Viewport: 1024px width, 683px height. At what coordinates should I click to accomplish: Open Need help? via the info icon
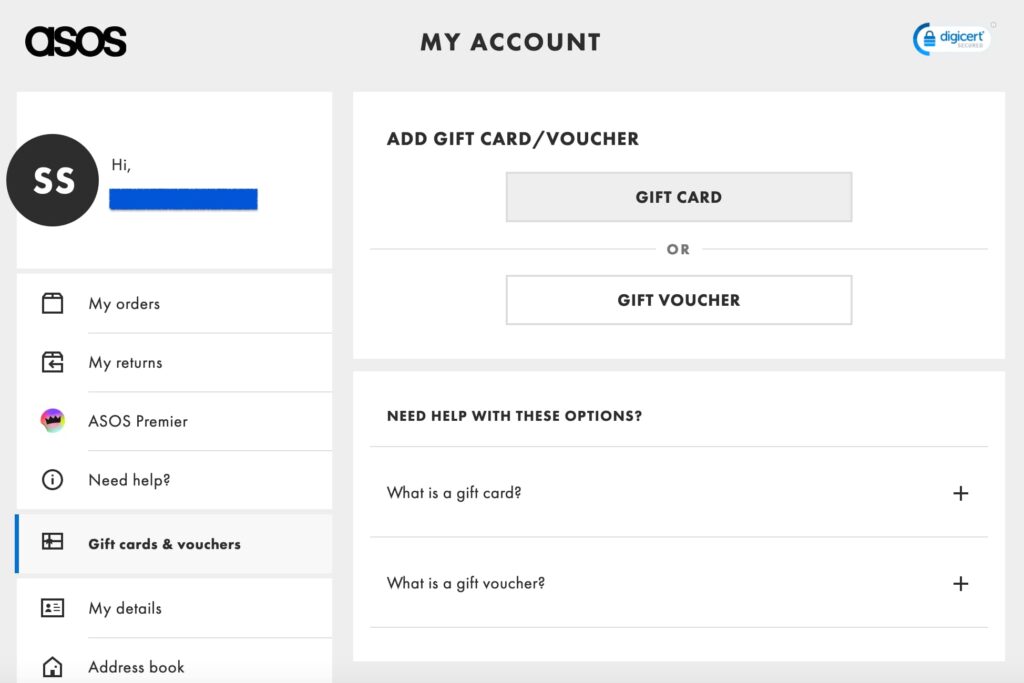[51, 480]
